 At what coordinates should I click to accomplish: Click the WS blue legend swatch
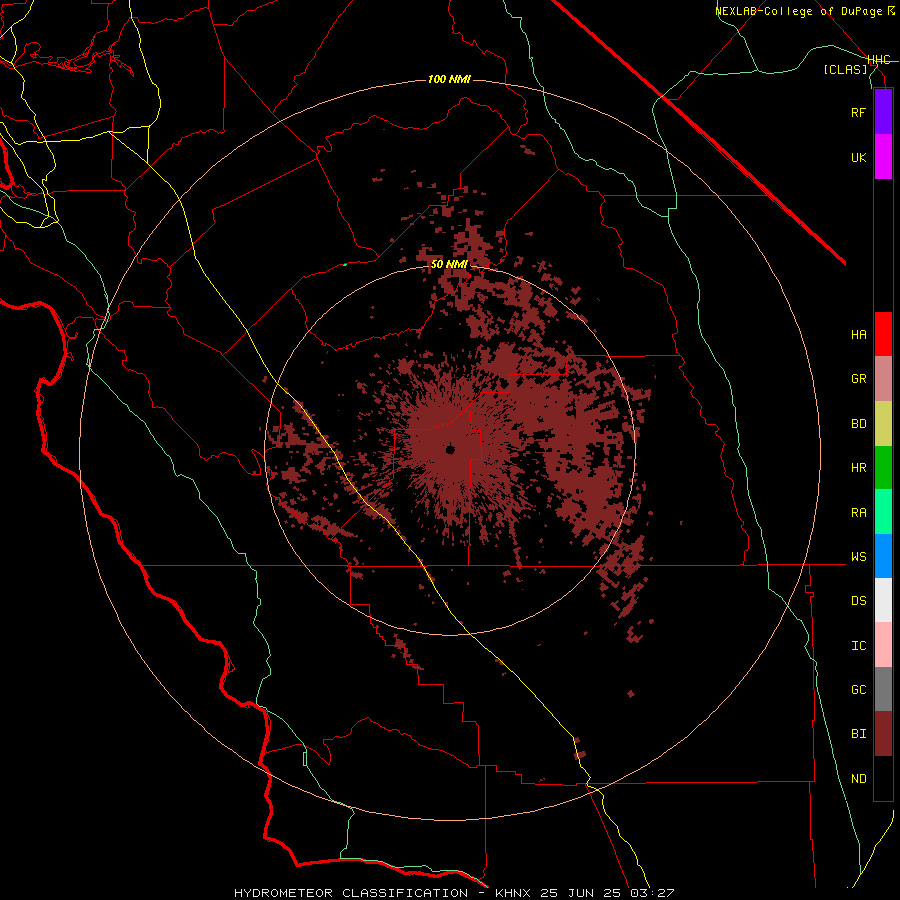(x=883, y=556)
